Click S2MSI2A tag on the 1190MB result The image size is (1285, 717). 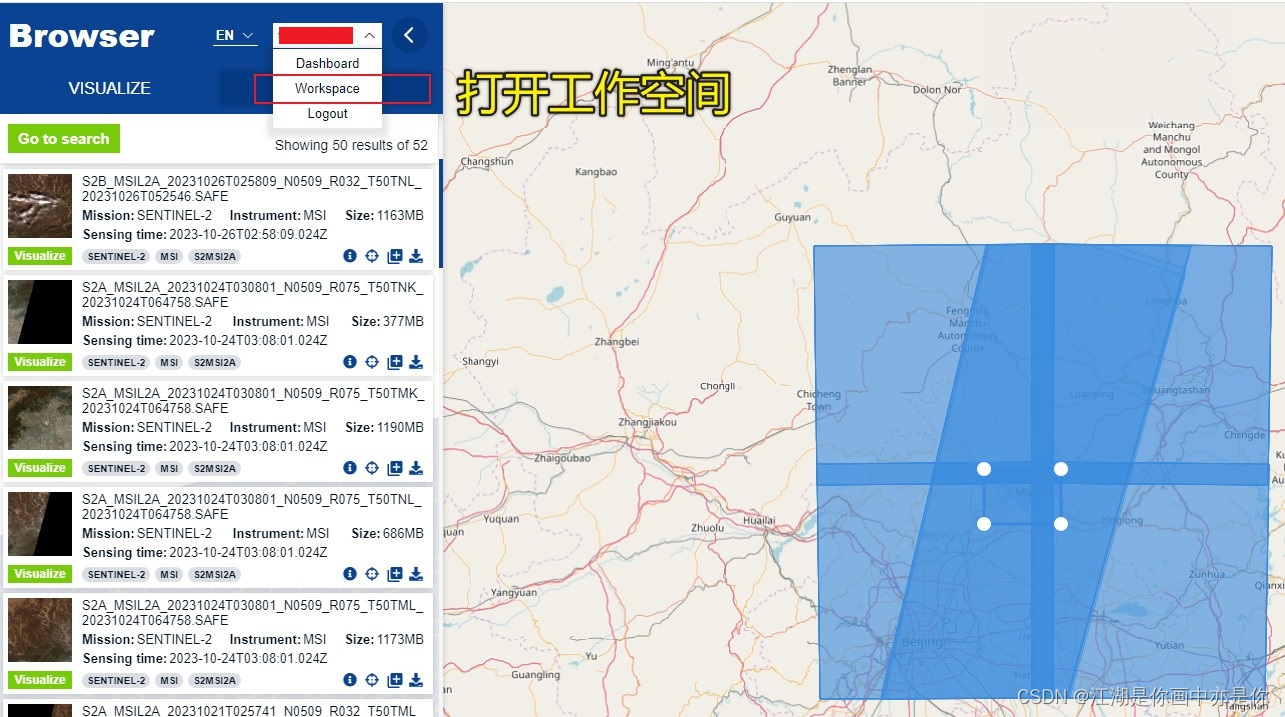[214, 468]
